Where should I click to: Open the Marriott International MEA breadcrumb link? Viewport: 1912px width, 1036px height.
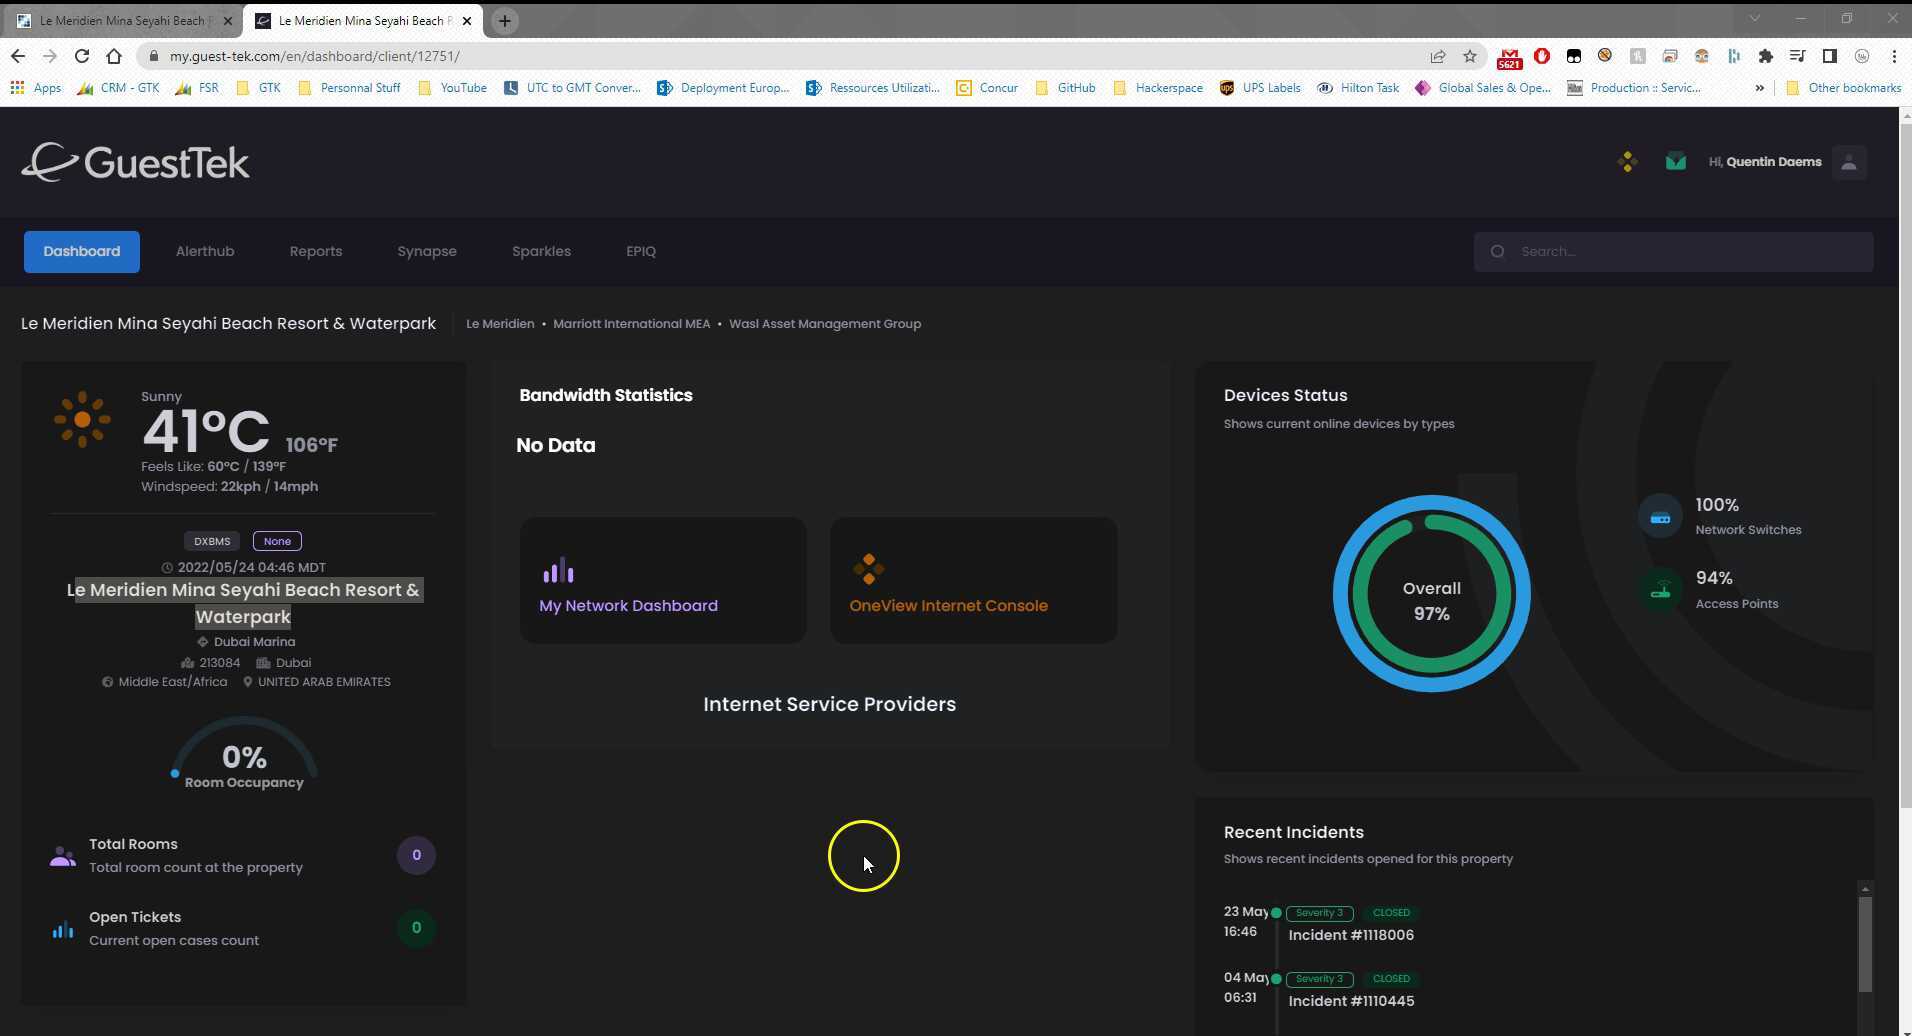click(x=631, y=323)
